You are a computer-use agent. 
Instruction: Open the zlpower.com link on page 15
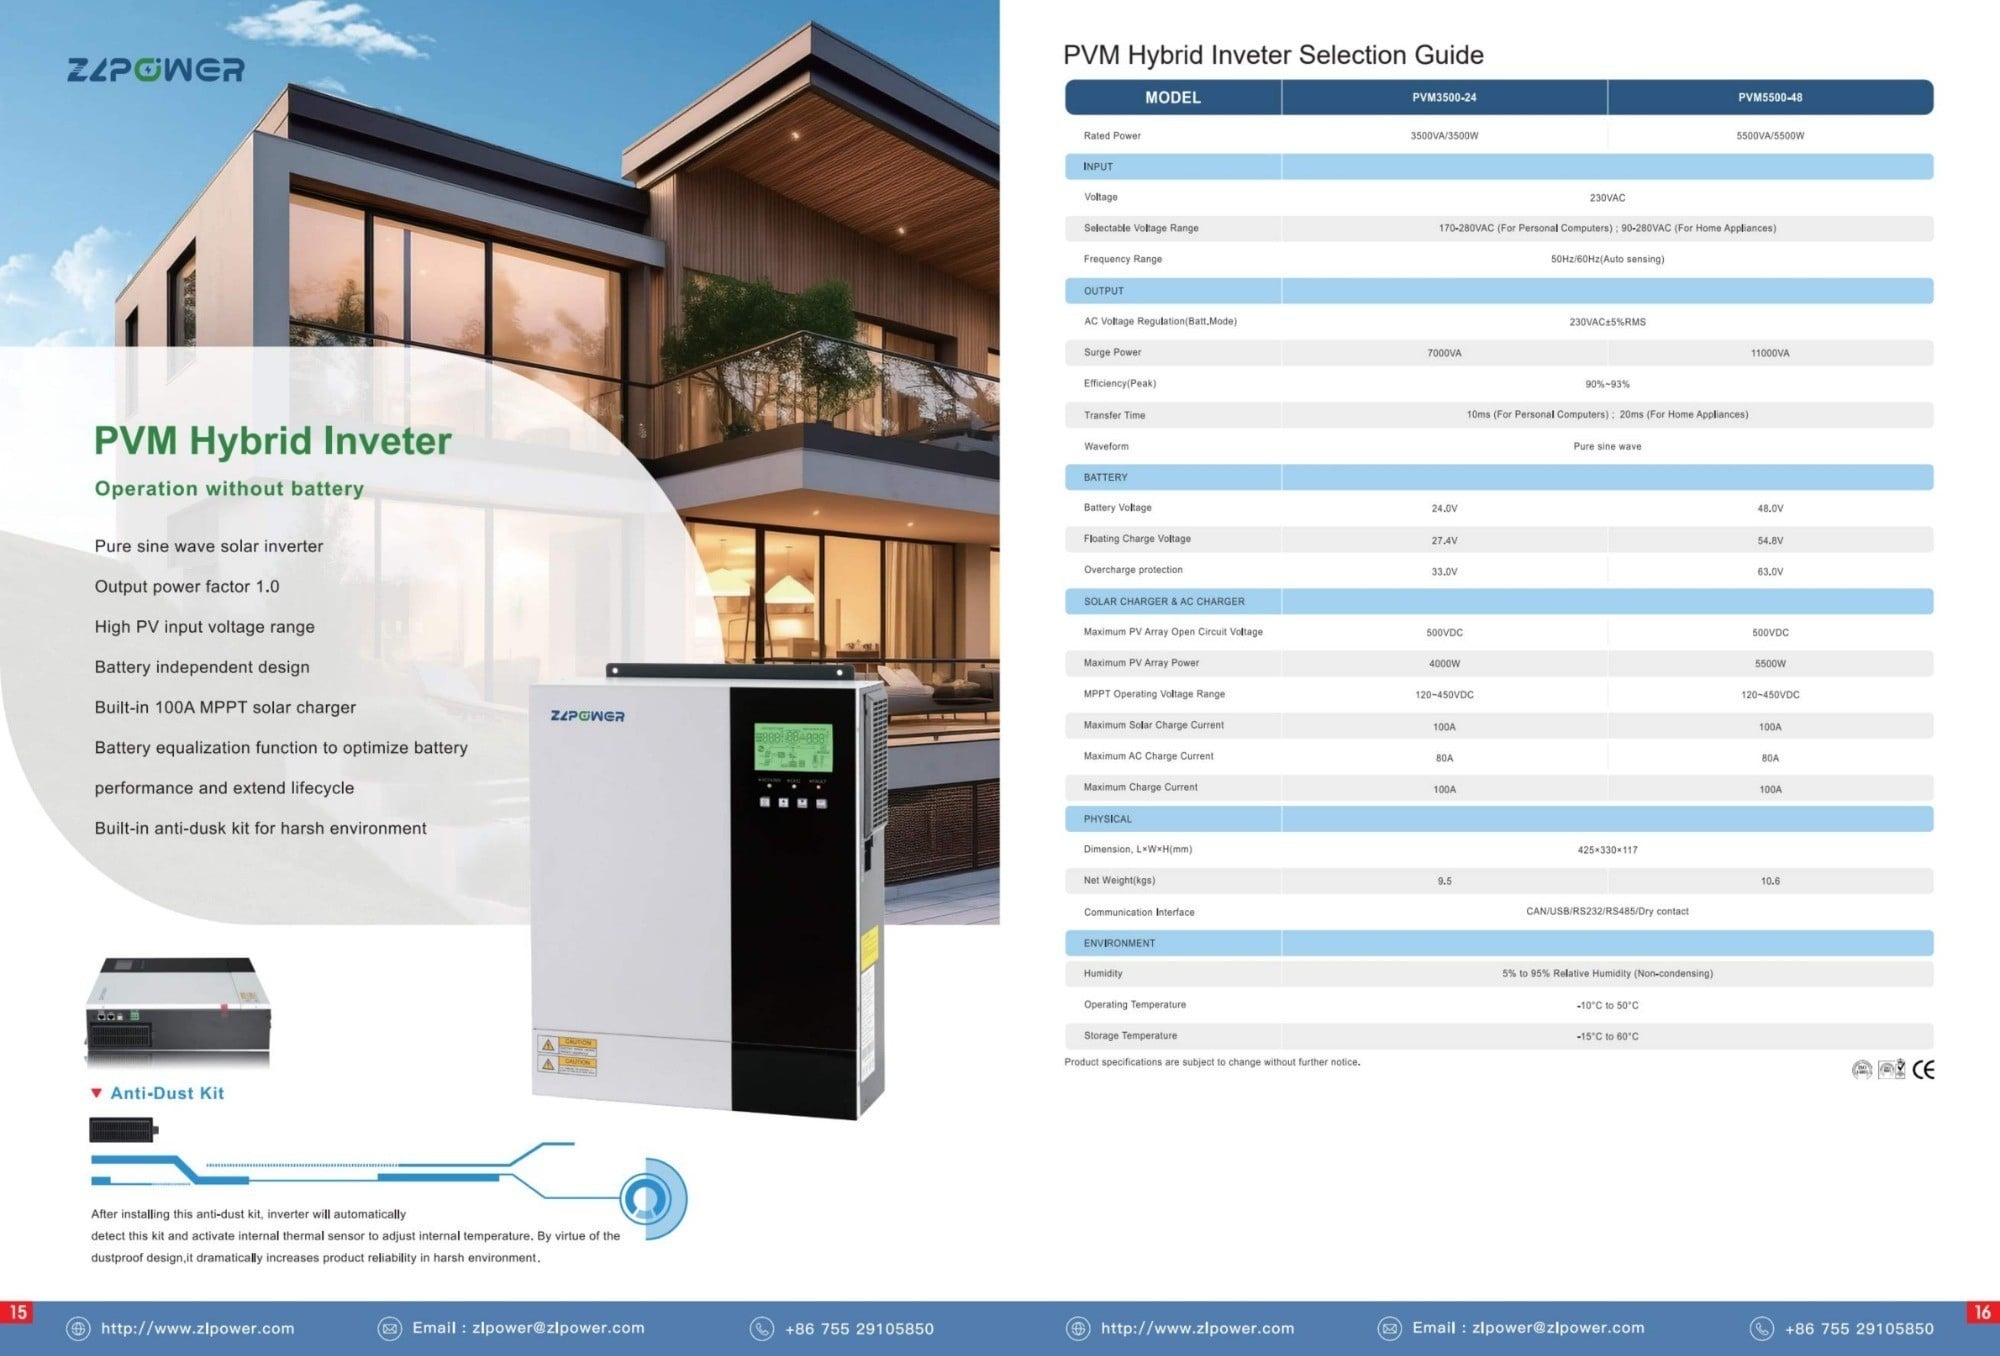[x=197, y=1328]
